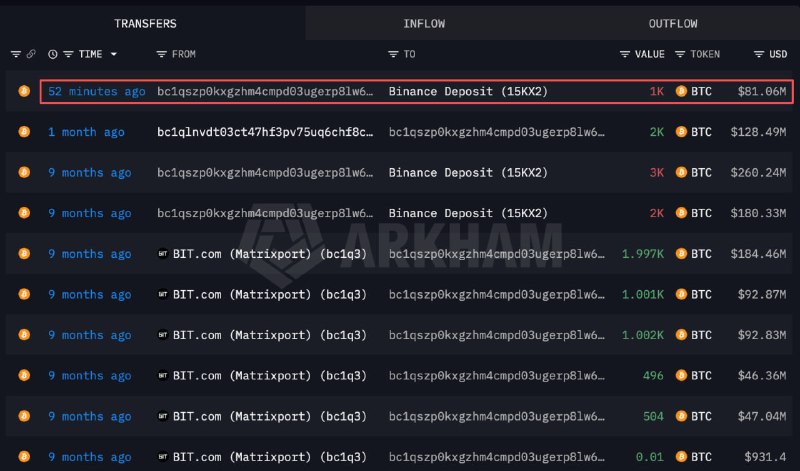Click the chain link icon in header

(31, 54)
